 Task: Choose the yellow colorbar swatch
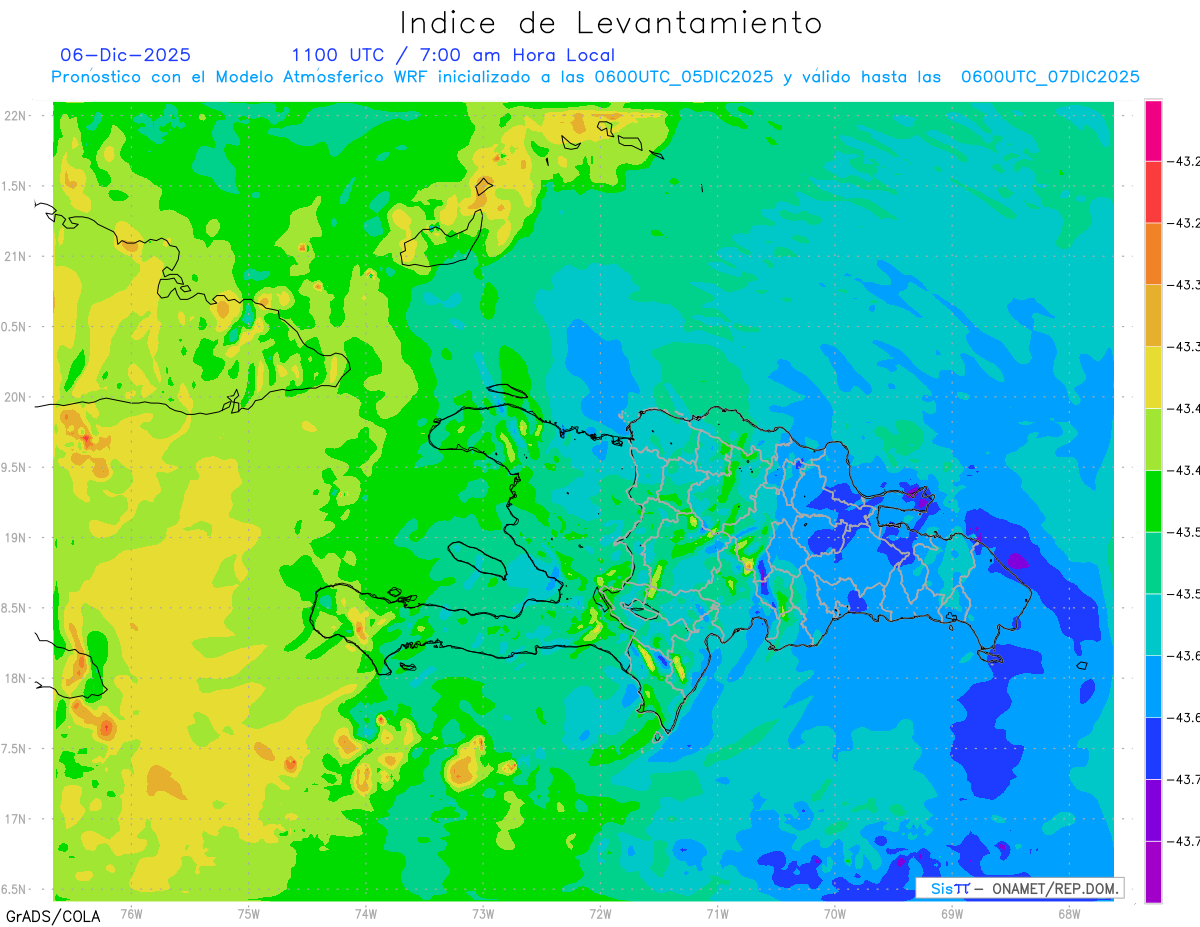click(x=1153, y=378)
